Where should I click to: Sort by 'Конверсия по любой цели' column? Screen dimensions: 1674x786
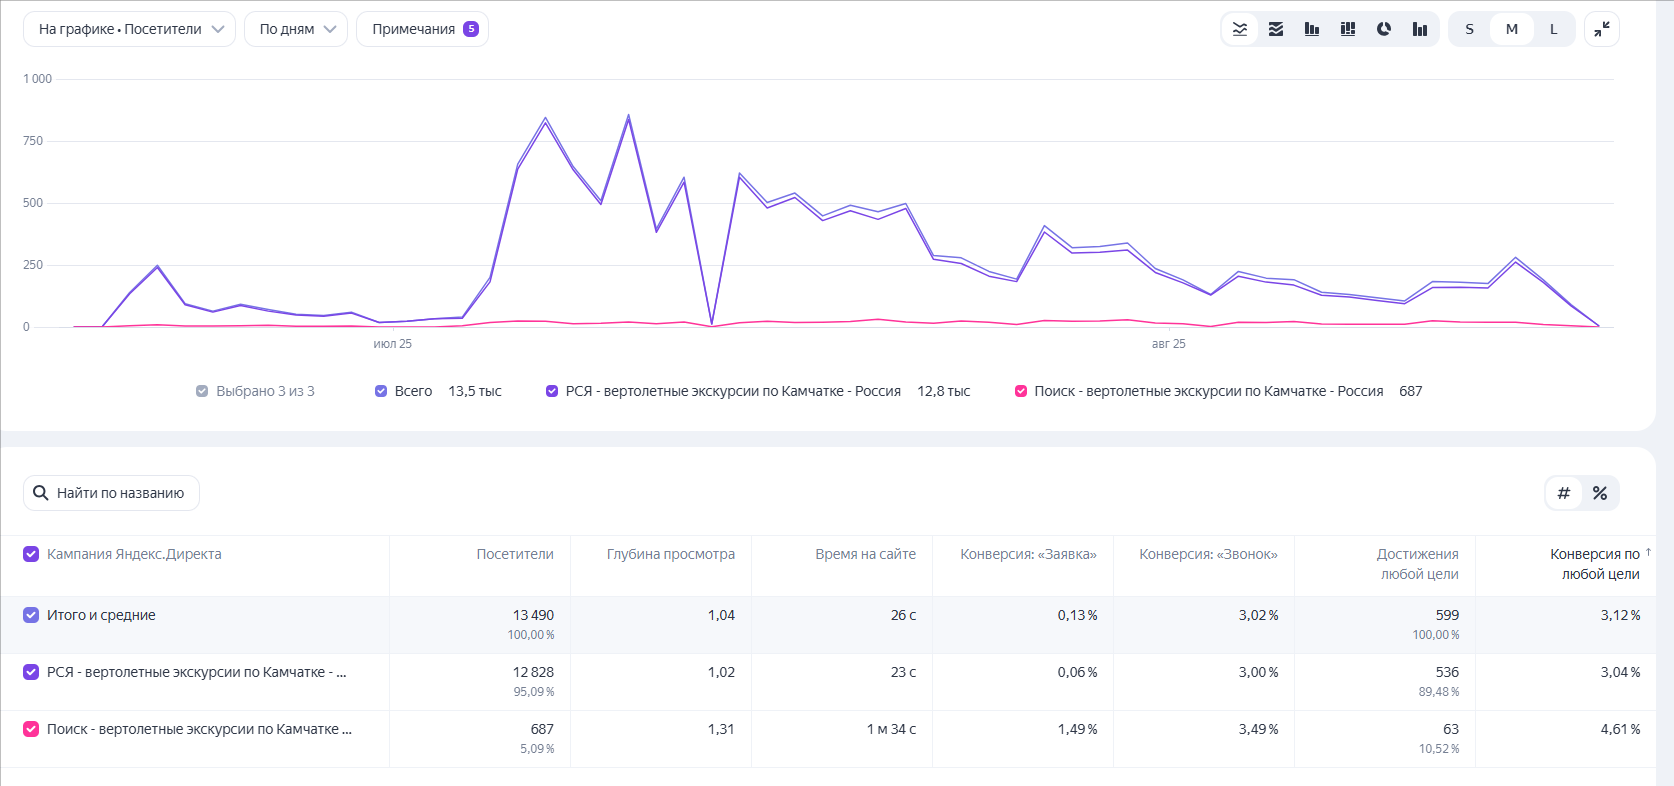(x=1595, y=564)
